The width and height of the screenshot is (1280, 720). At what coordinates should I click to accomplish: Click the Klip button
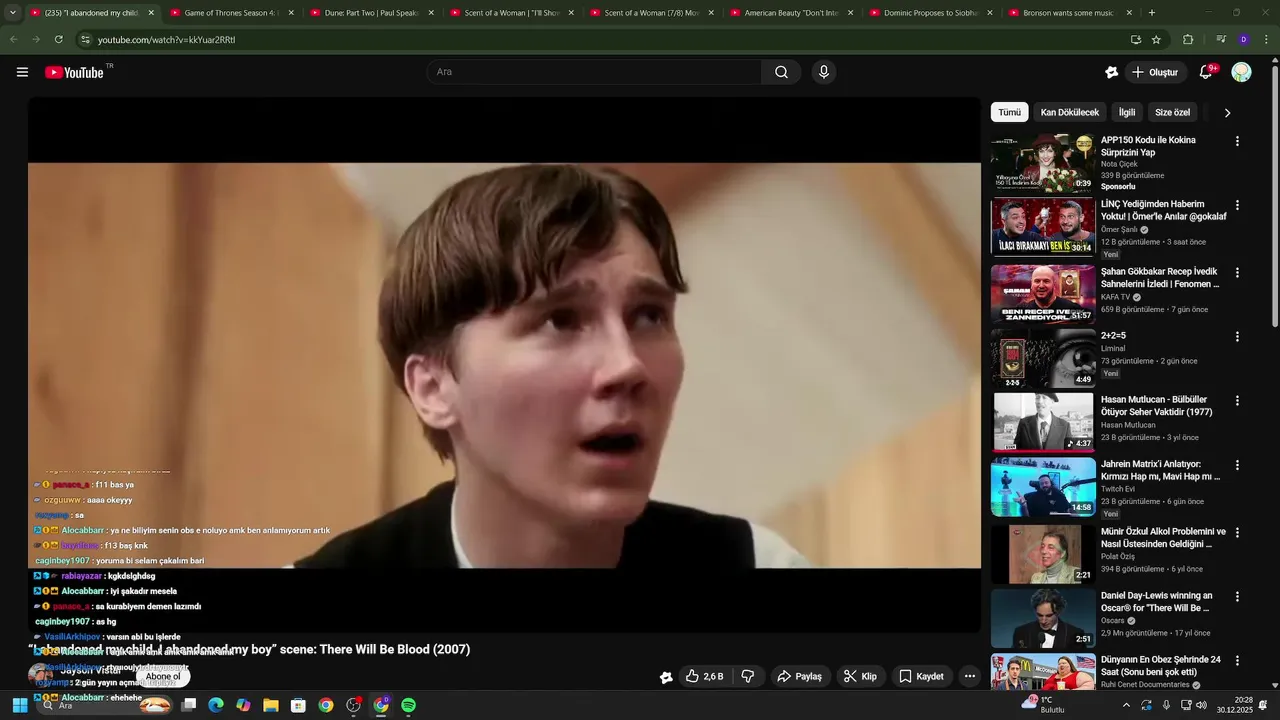[860, 677]
